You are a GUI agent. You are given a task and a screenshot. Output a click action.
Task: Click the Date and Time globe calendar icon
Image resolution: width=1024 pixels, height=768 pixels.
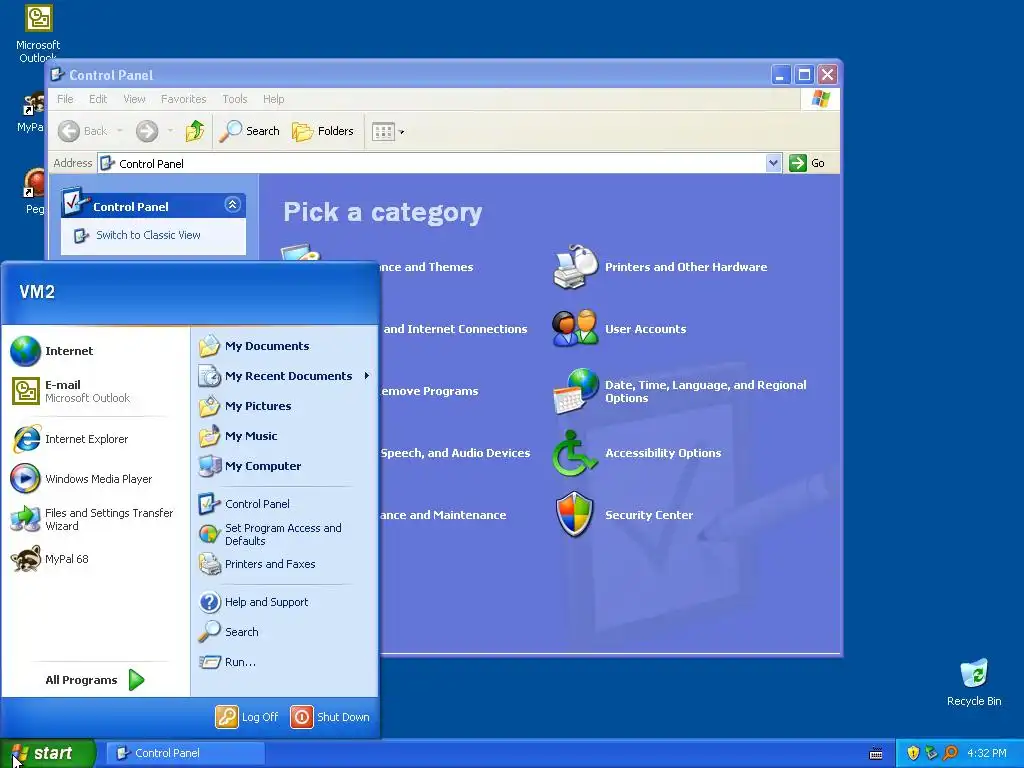point(575,391)
